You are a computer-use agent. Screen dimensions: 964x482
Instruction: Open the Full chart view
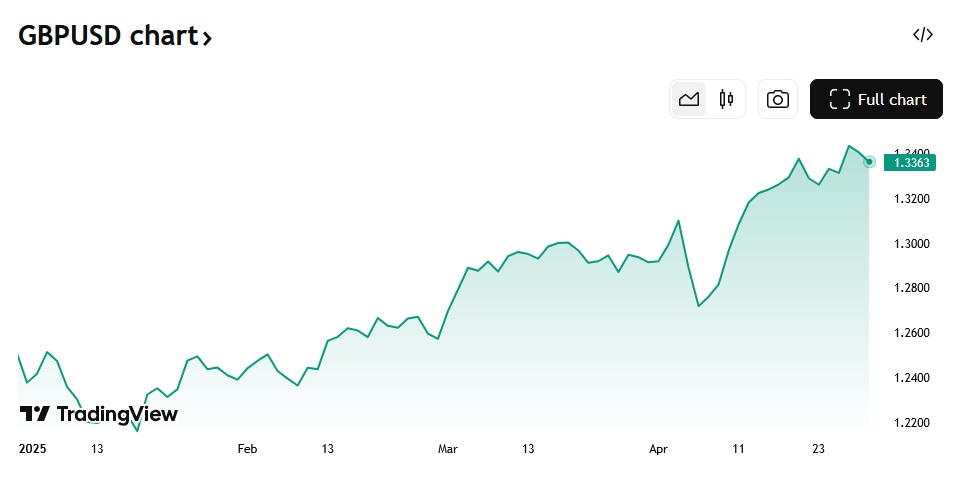coord(876,99)
